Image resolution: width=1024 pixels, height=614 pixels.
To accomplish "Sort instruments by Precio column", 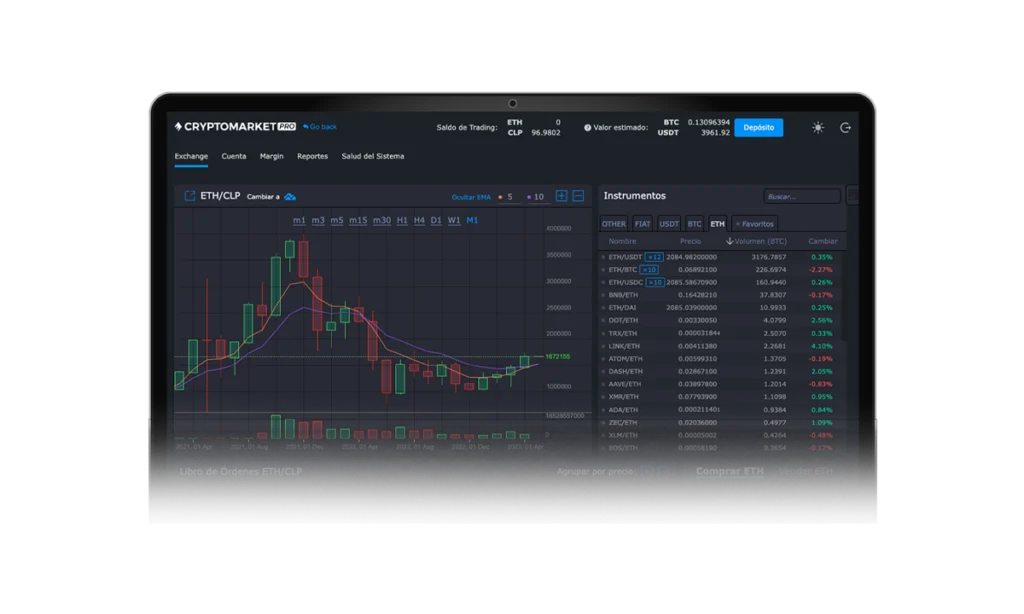I will point(690,241).
